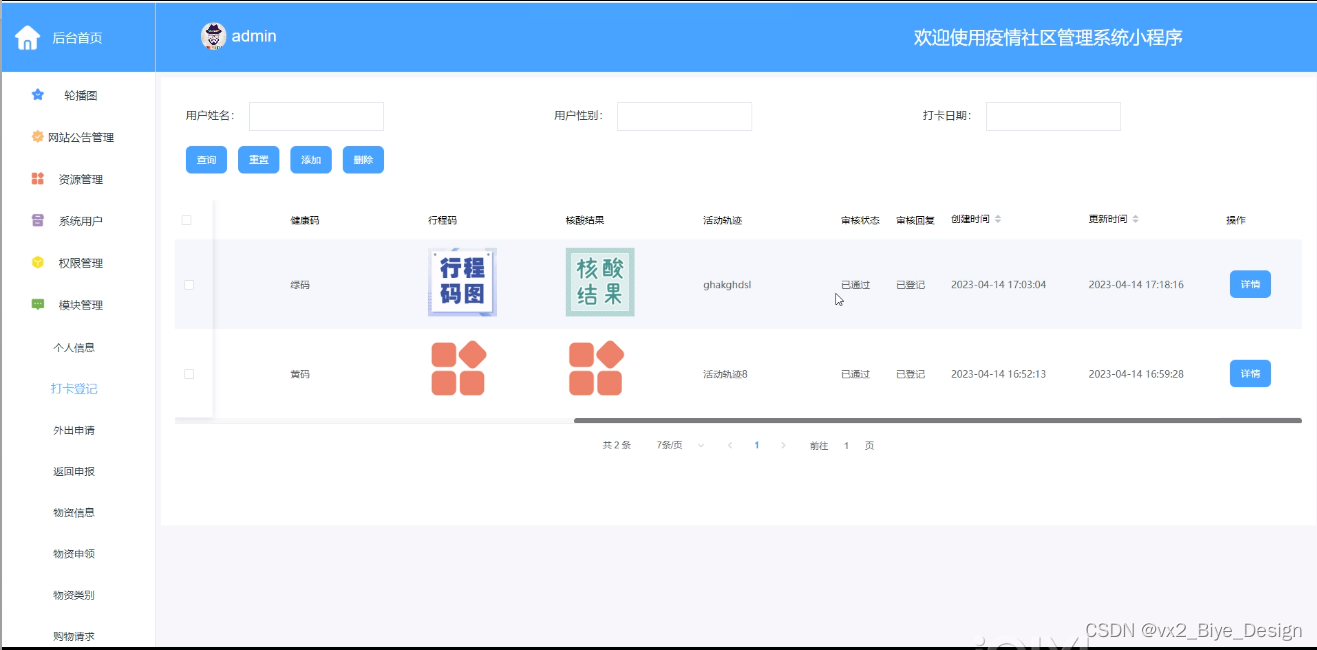Click the admin username text

254,36
